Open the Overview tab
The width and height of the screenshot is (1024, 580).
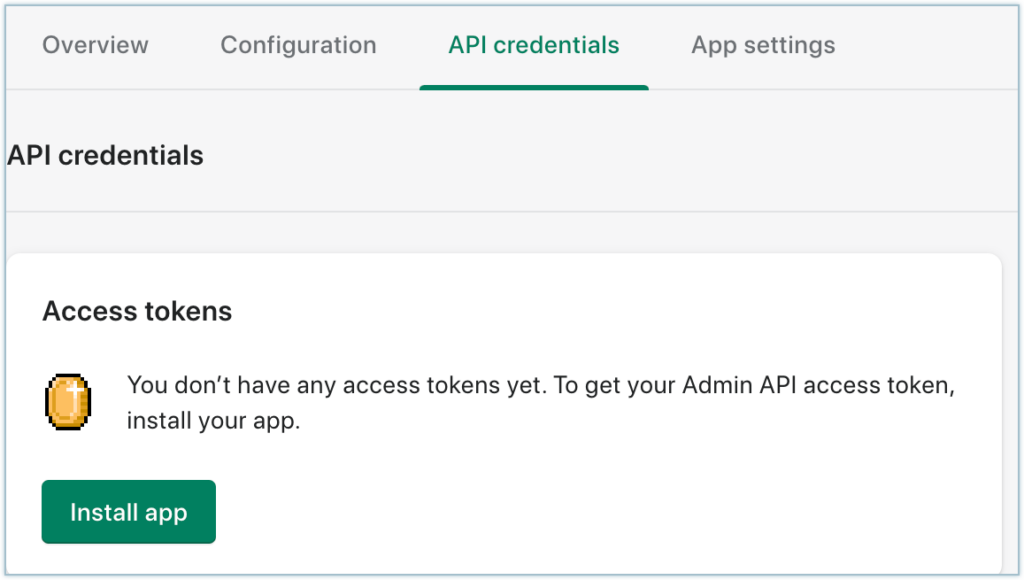pyautogui.click(x=95, y=45)
